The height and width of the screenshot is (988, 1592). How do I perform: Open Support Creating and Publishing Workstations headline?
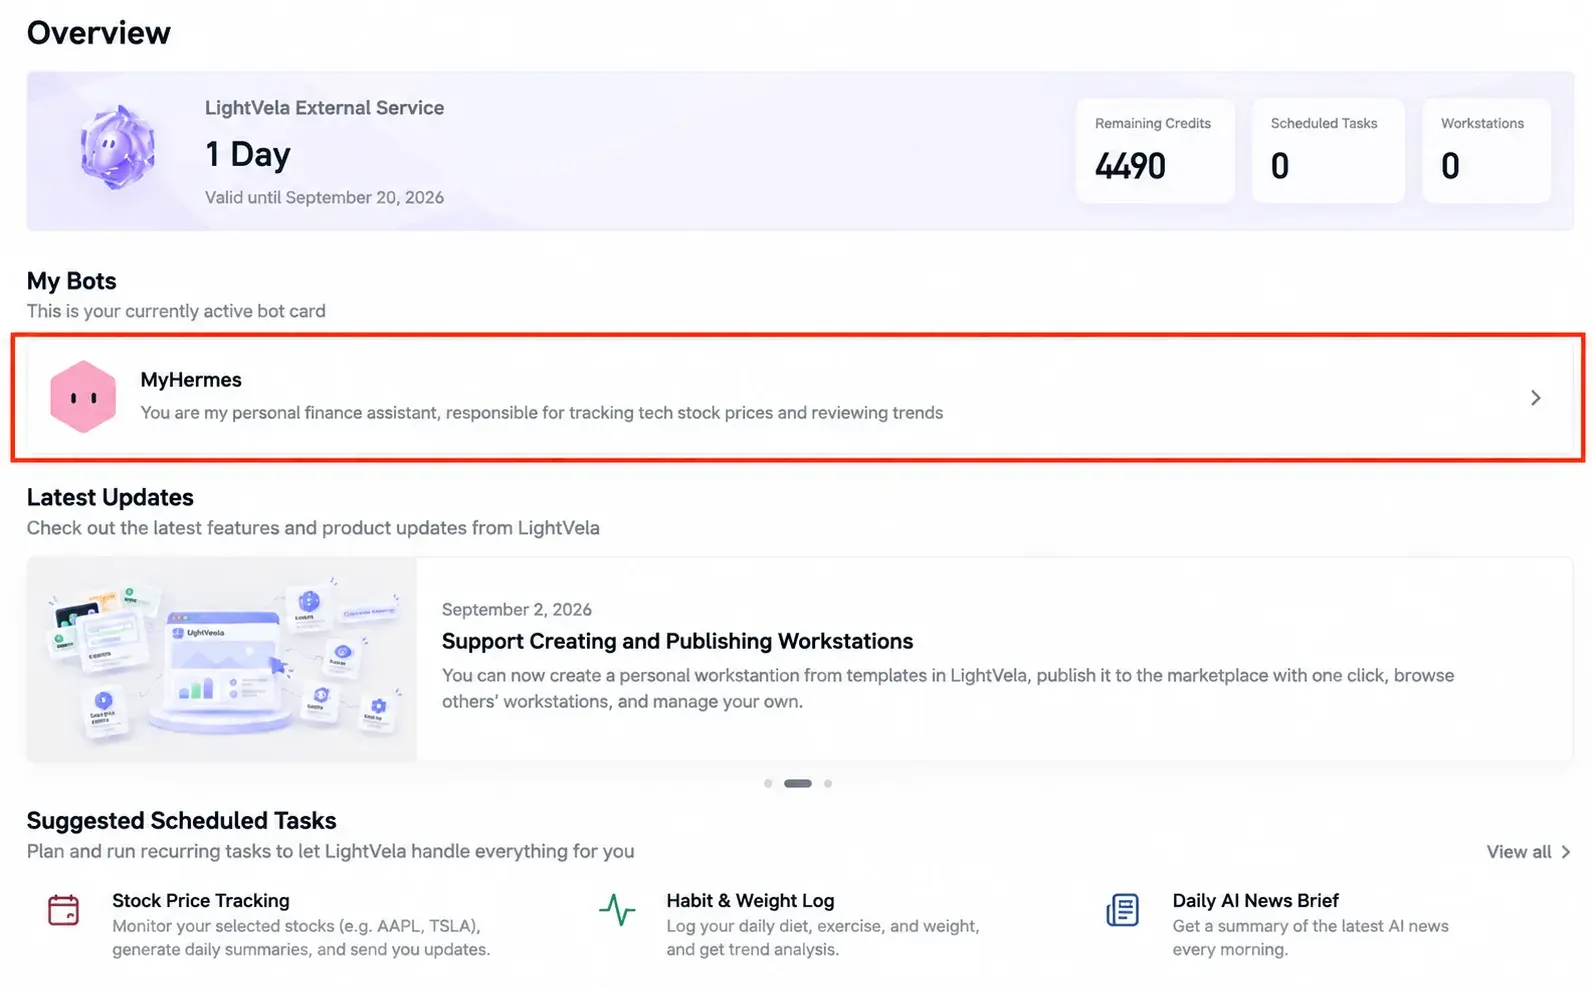(678, 641)
